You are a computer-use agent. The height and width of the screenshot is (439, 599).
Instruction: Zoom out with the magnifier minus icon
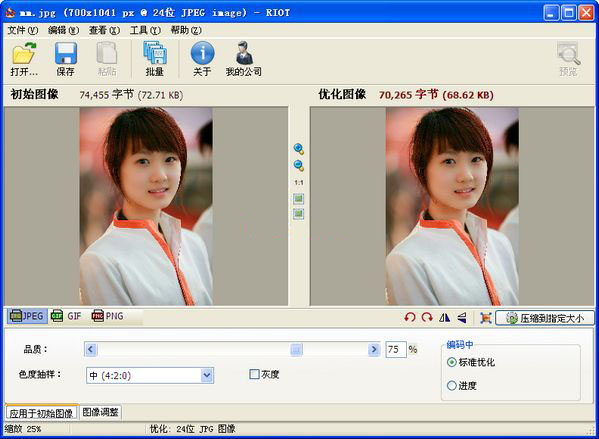(x=299, y=166)
